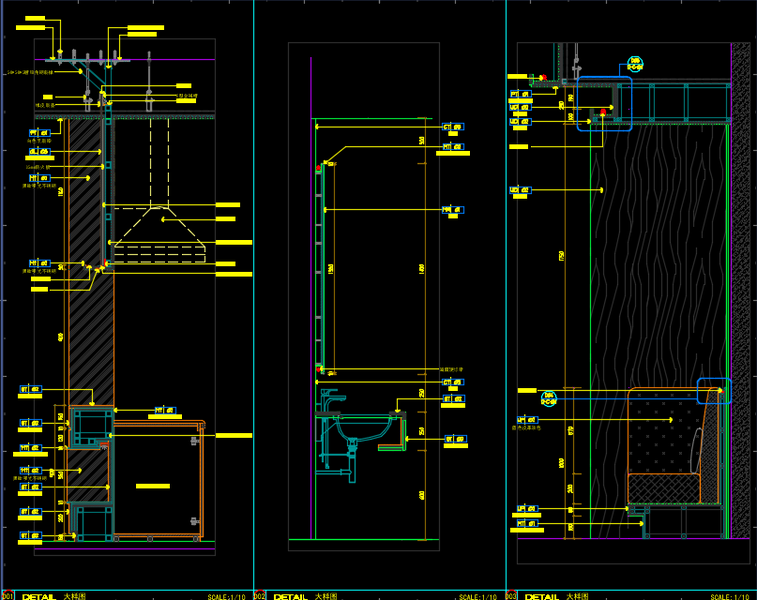Select the diagonal-hatched wall column in drawing 001
Screen dimensions: 757x600
coord(90,263)
